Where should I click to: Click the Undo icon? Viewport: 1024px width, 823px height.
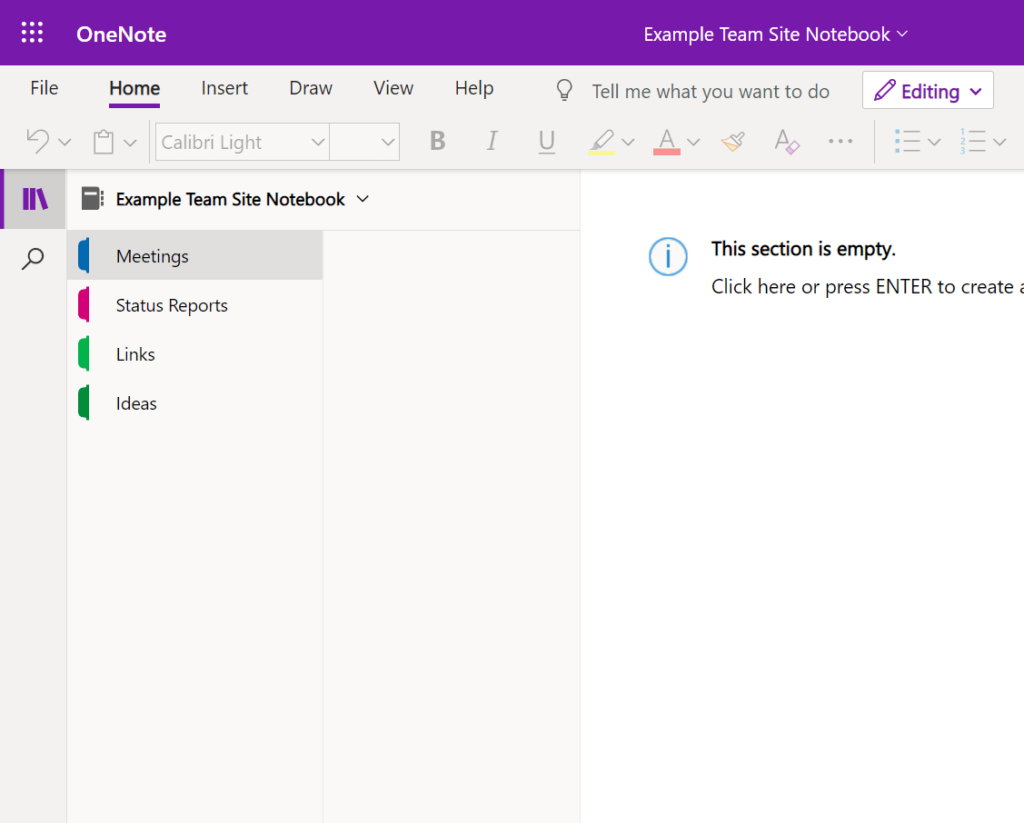(38, 141)
